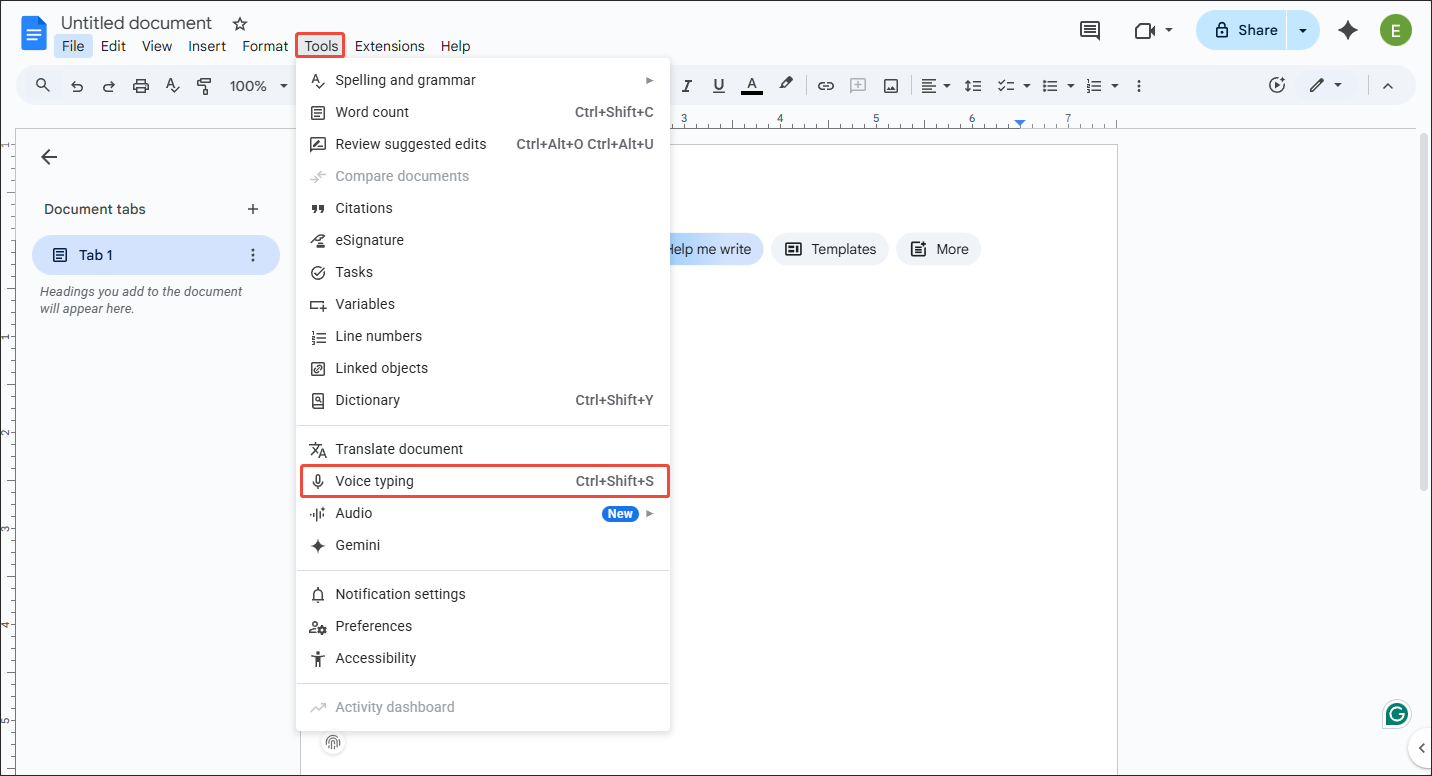Open the spelling check icon in the toolbar

pos(172,85)
